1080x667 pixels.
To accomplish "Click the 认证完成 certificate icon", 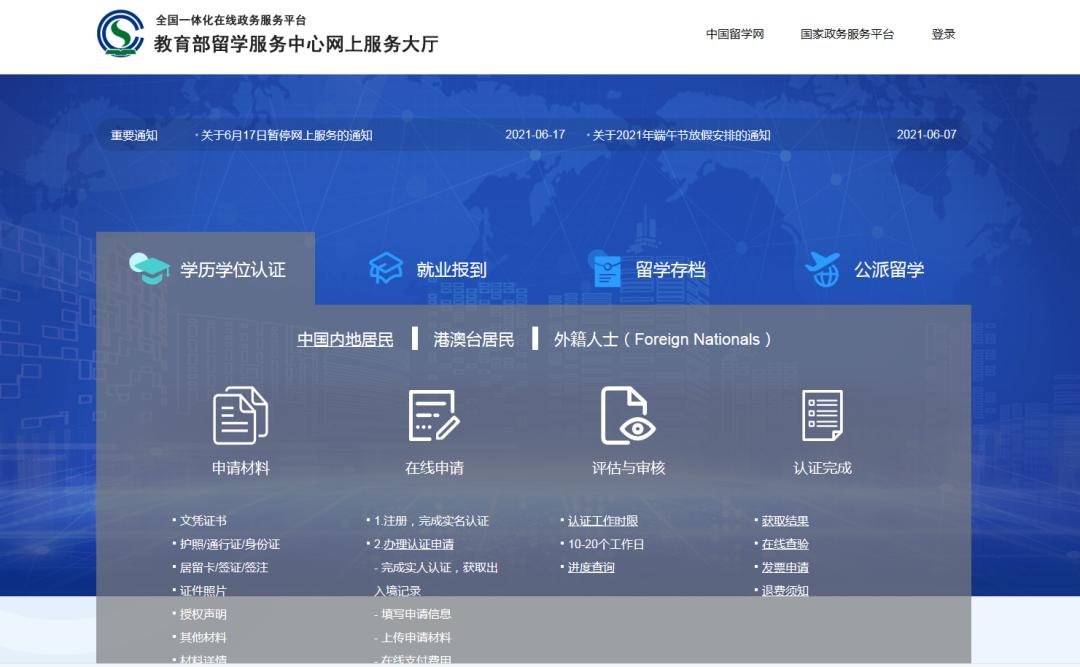I will point(822,418).
